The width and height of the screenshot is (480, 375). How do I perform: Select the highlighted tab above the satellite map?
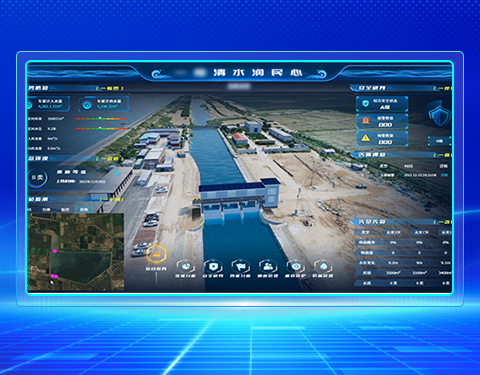point(84,209)
